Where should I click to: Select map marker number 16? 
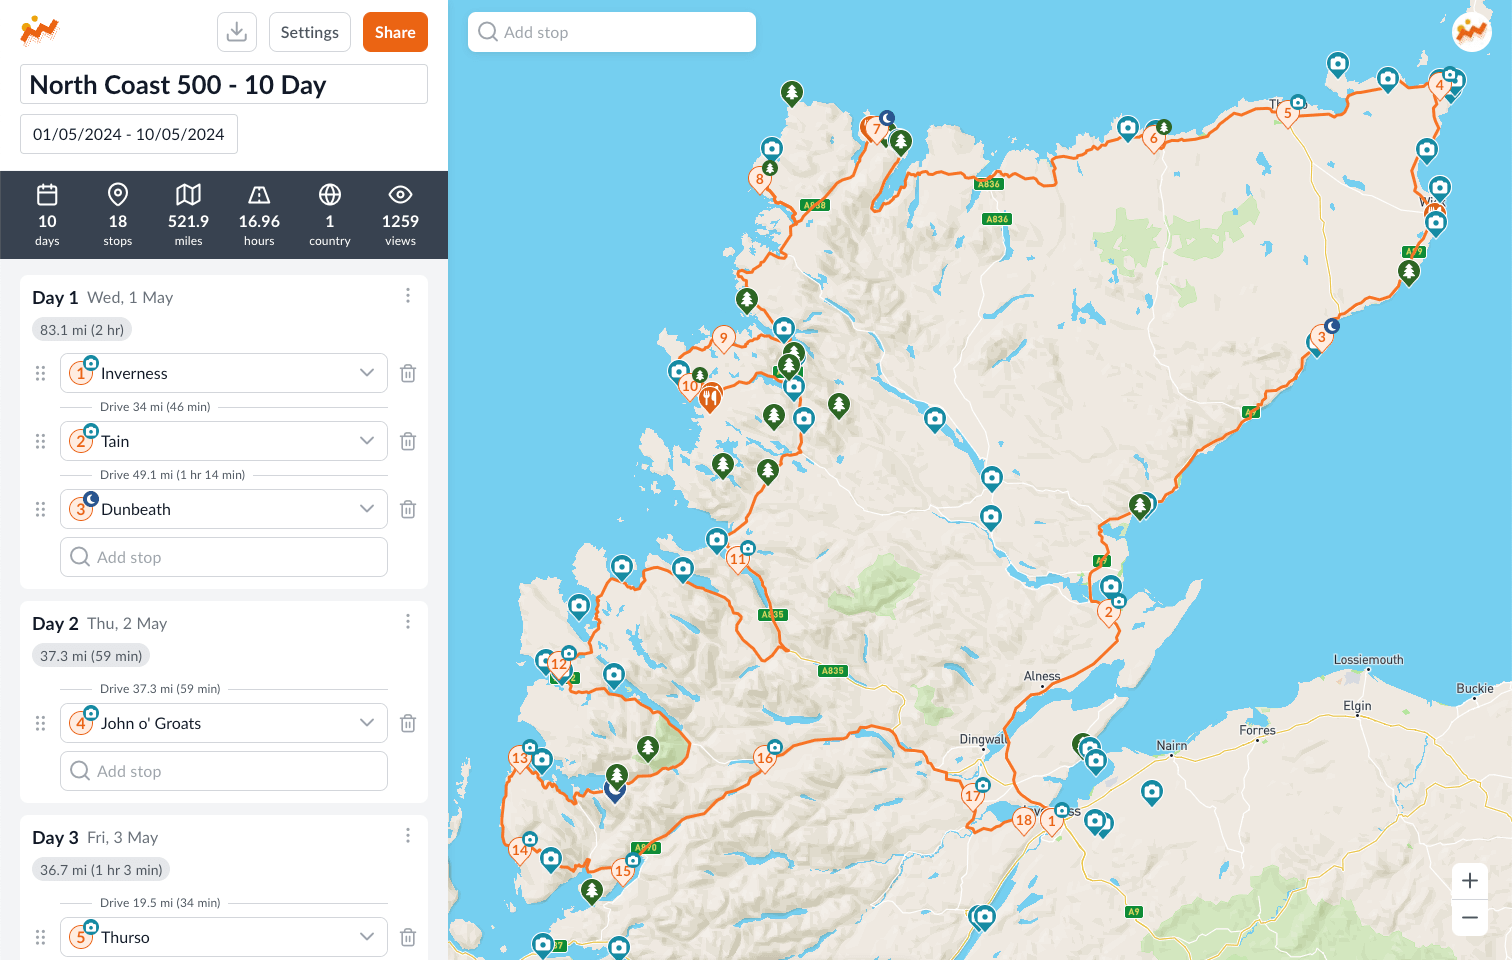point(765,759)
